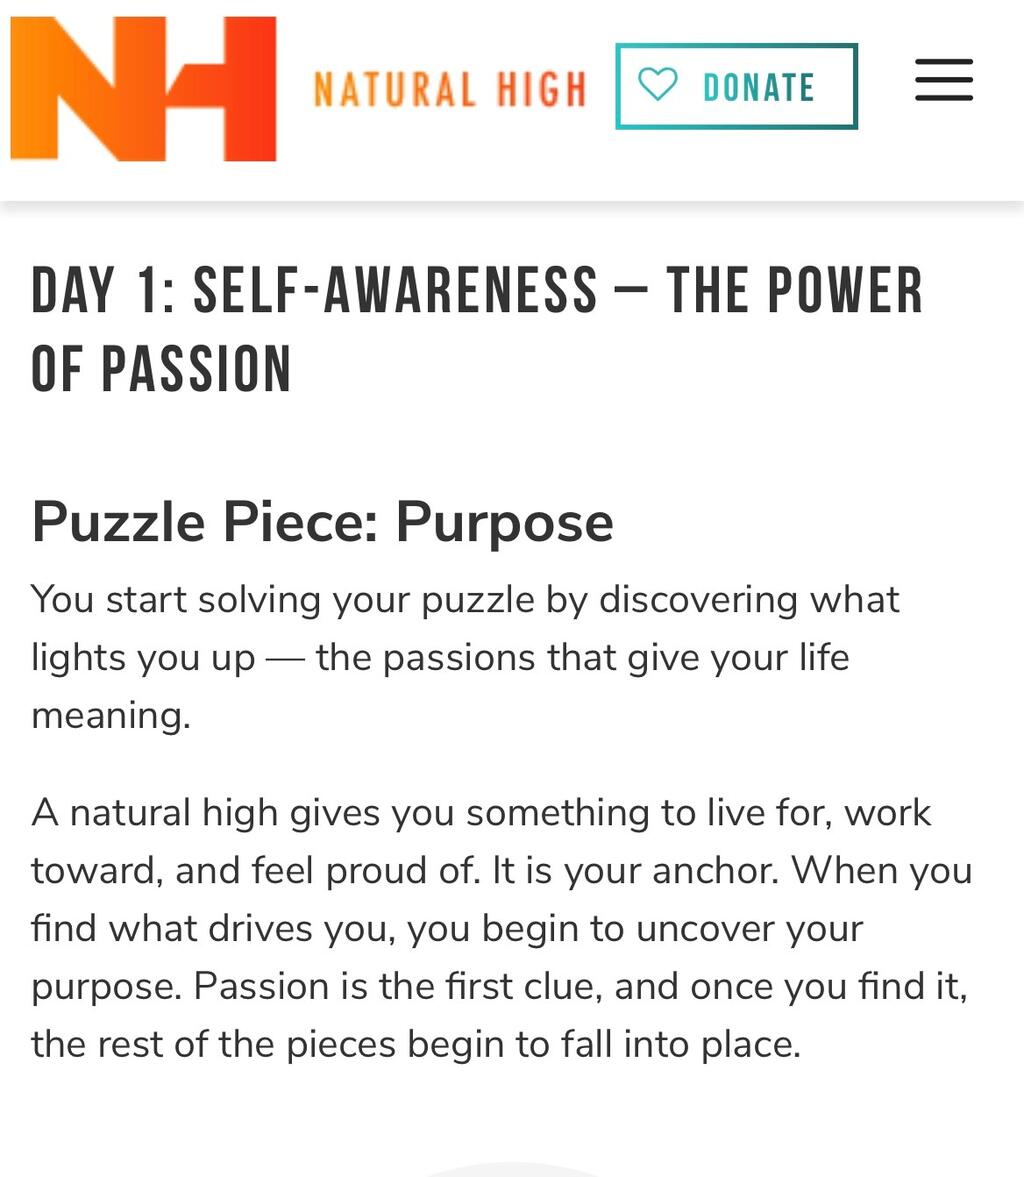Click the "Of Passion" title line
Screen dimensions: 1024x1177
point(161,369)
